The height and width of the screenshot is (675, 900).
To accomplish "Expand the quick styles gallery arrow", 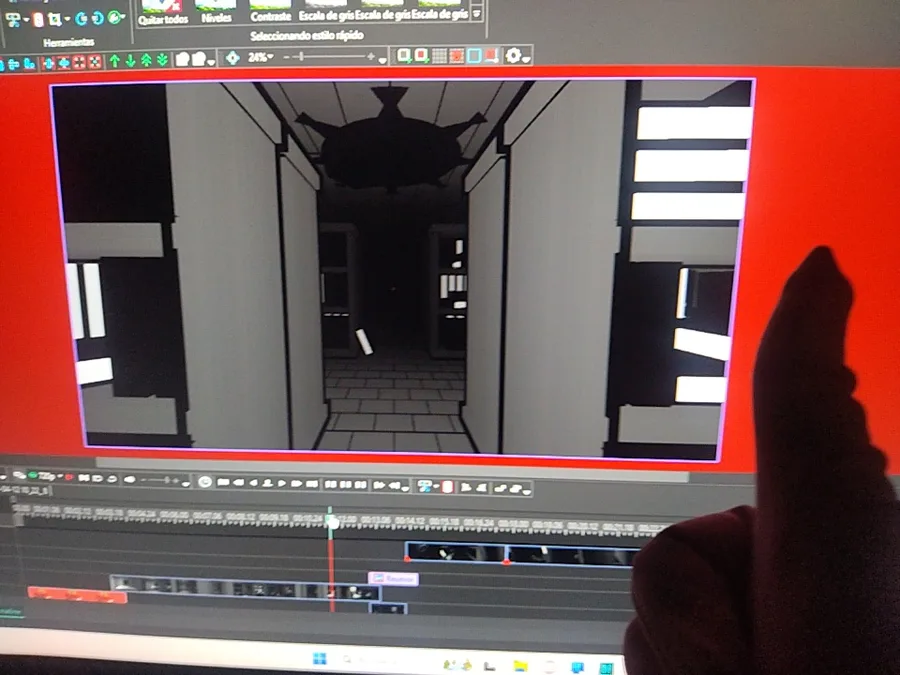I will (476, 12).
